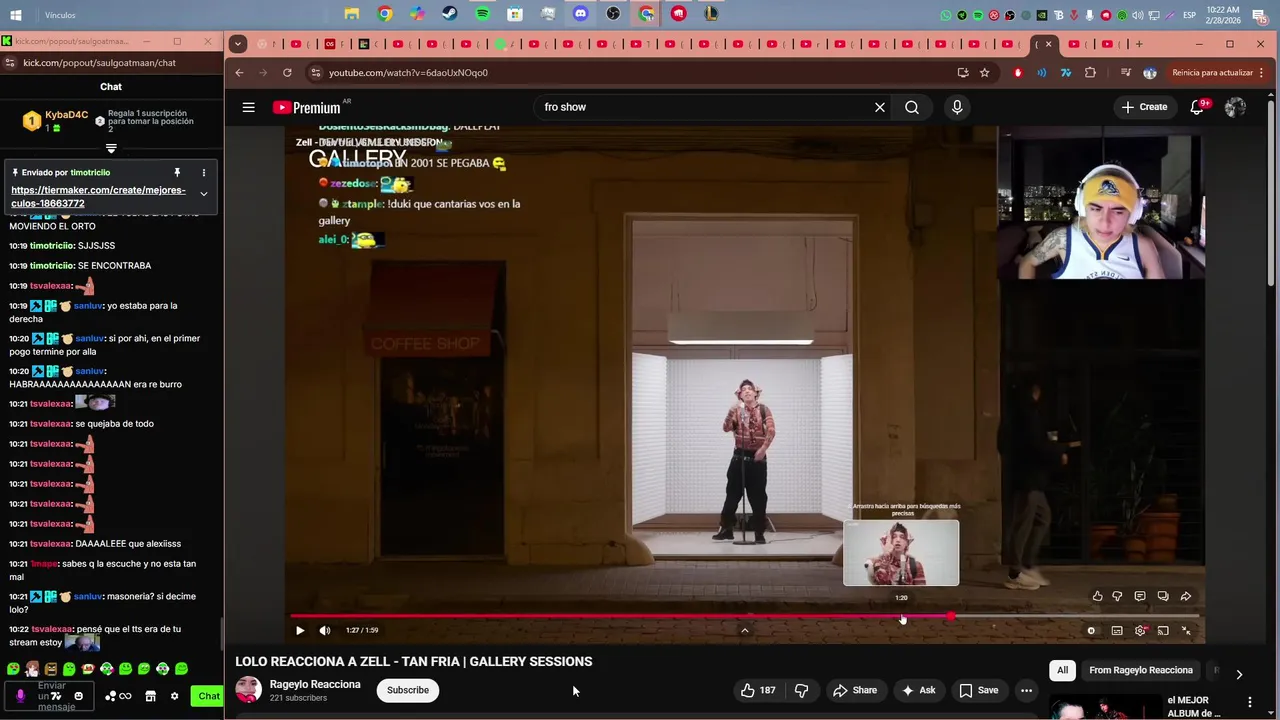Run search with the magnifier button

point(912,107)
